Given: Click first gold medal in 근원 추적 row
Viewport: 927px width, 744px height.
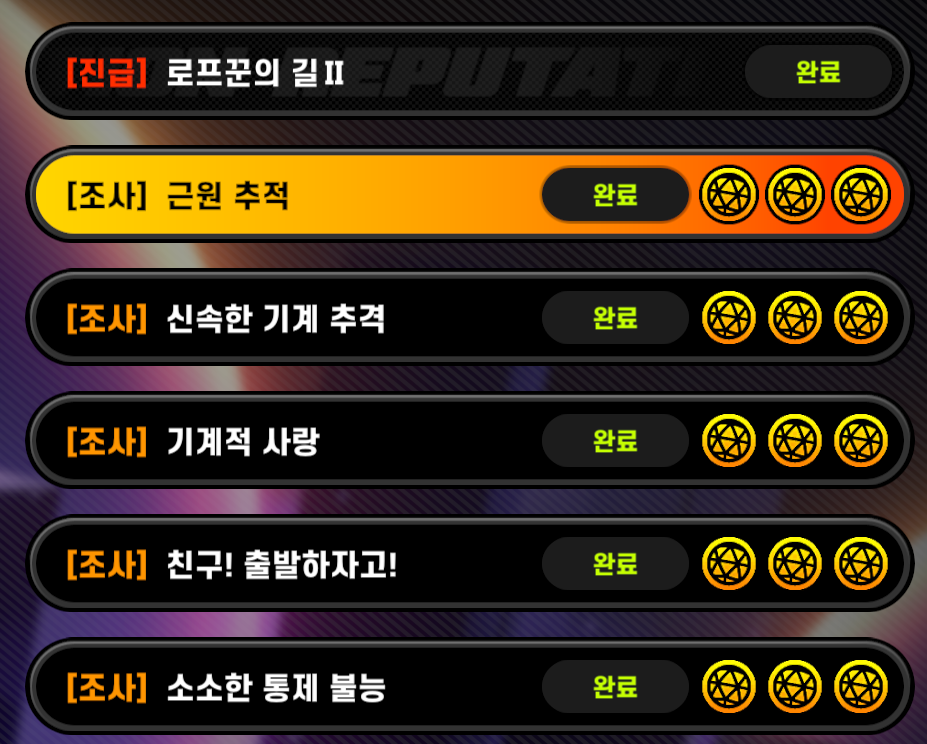Looking at the screenshot, I should (x=728, y=195).
